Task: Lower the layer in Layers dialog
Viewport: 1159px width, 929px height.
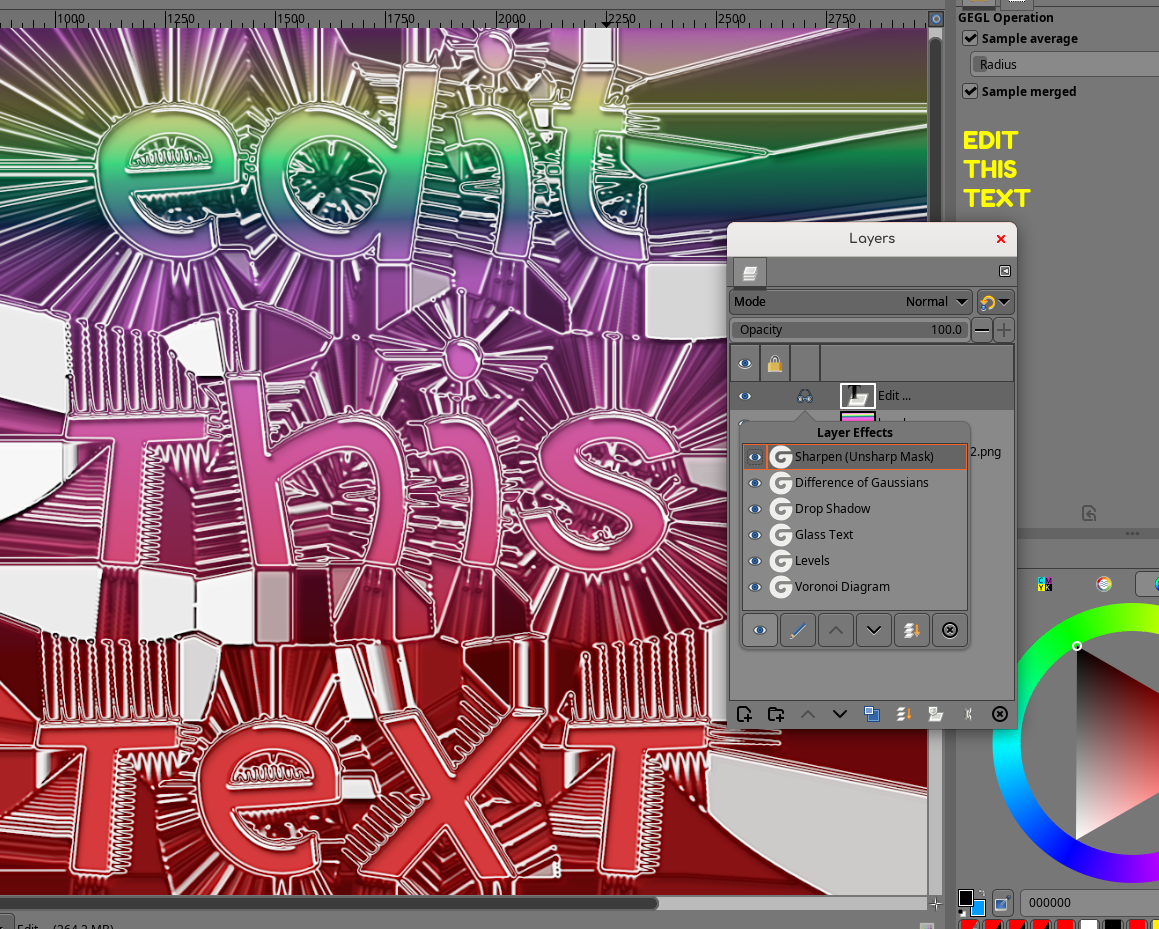Action: 840,714
